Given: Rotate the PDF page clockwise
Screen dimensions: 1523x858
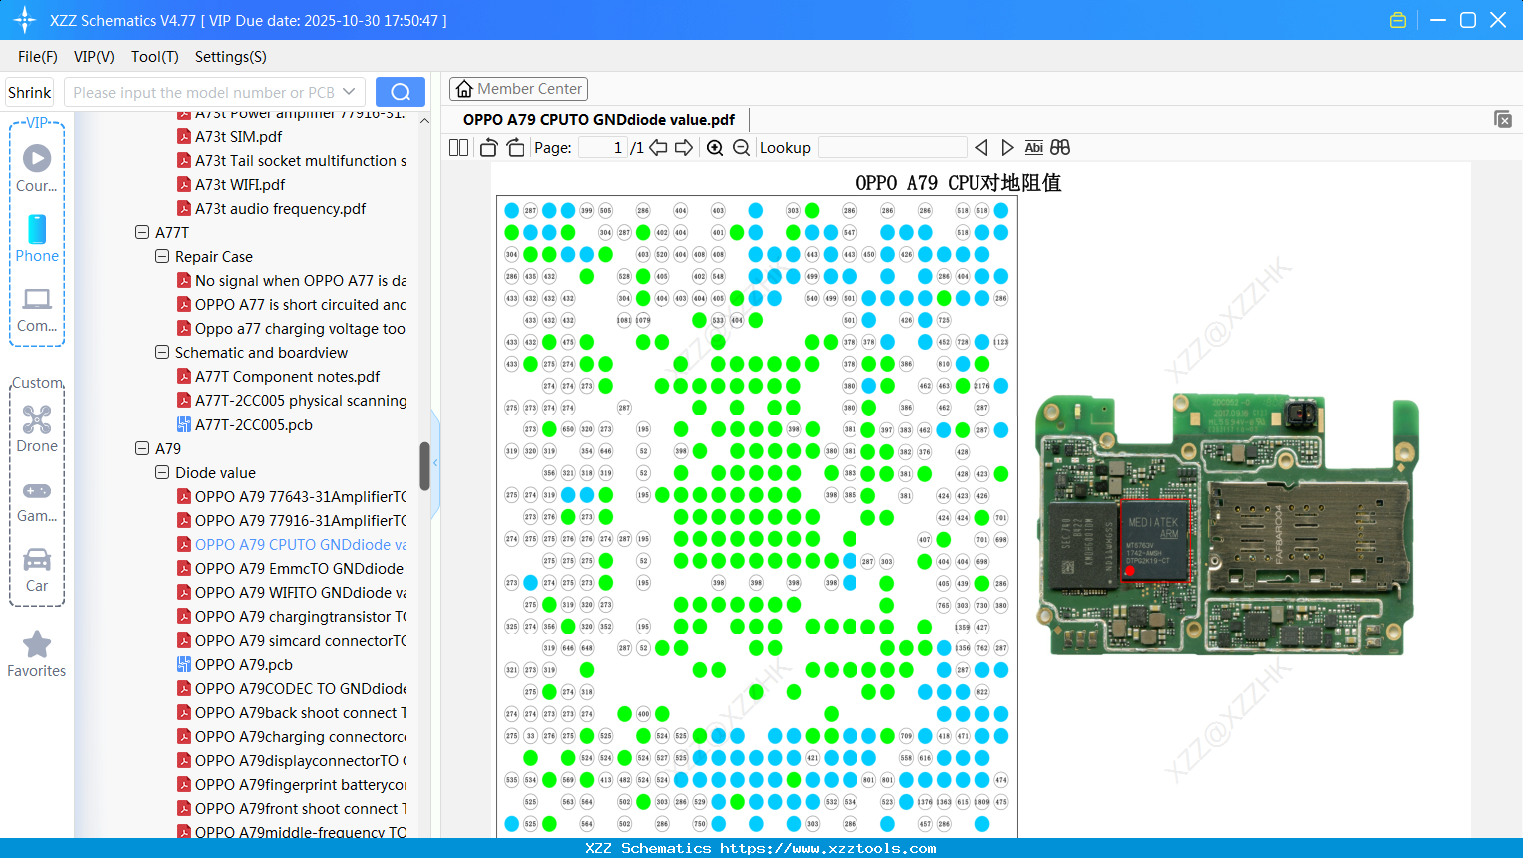Looking at the screenshot, I should pyautogui.click(x=515, y=148).
